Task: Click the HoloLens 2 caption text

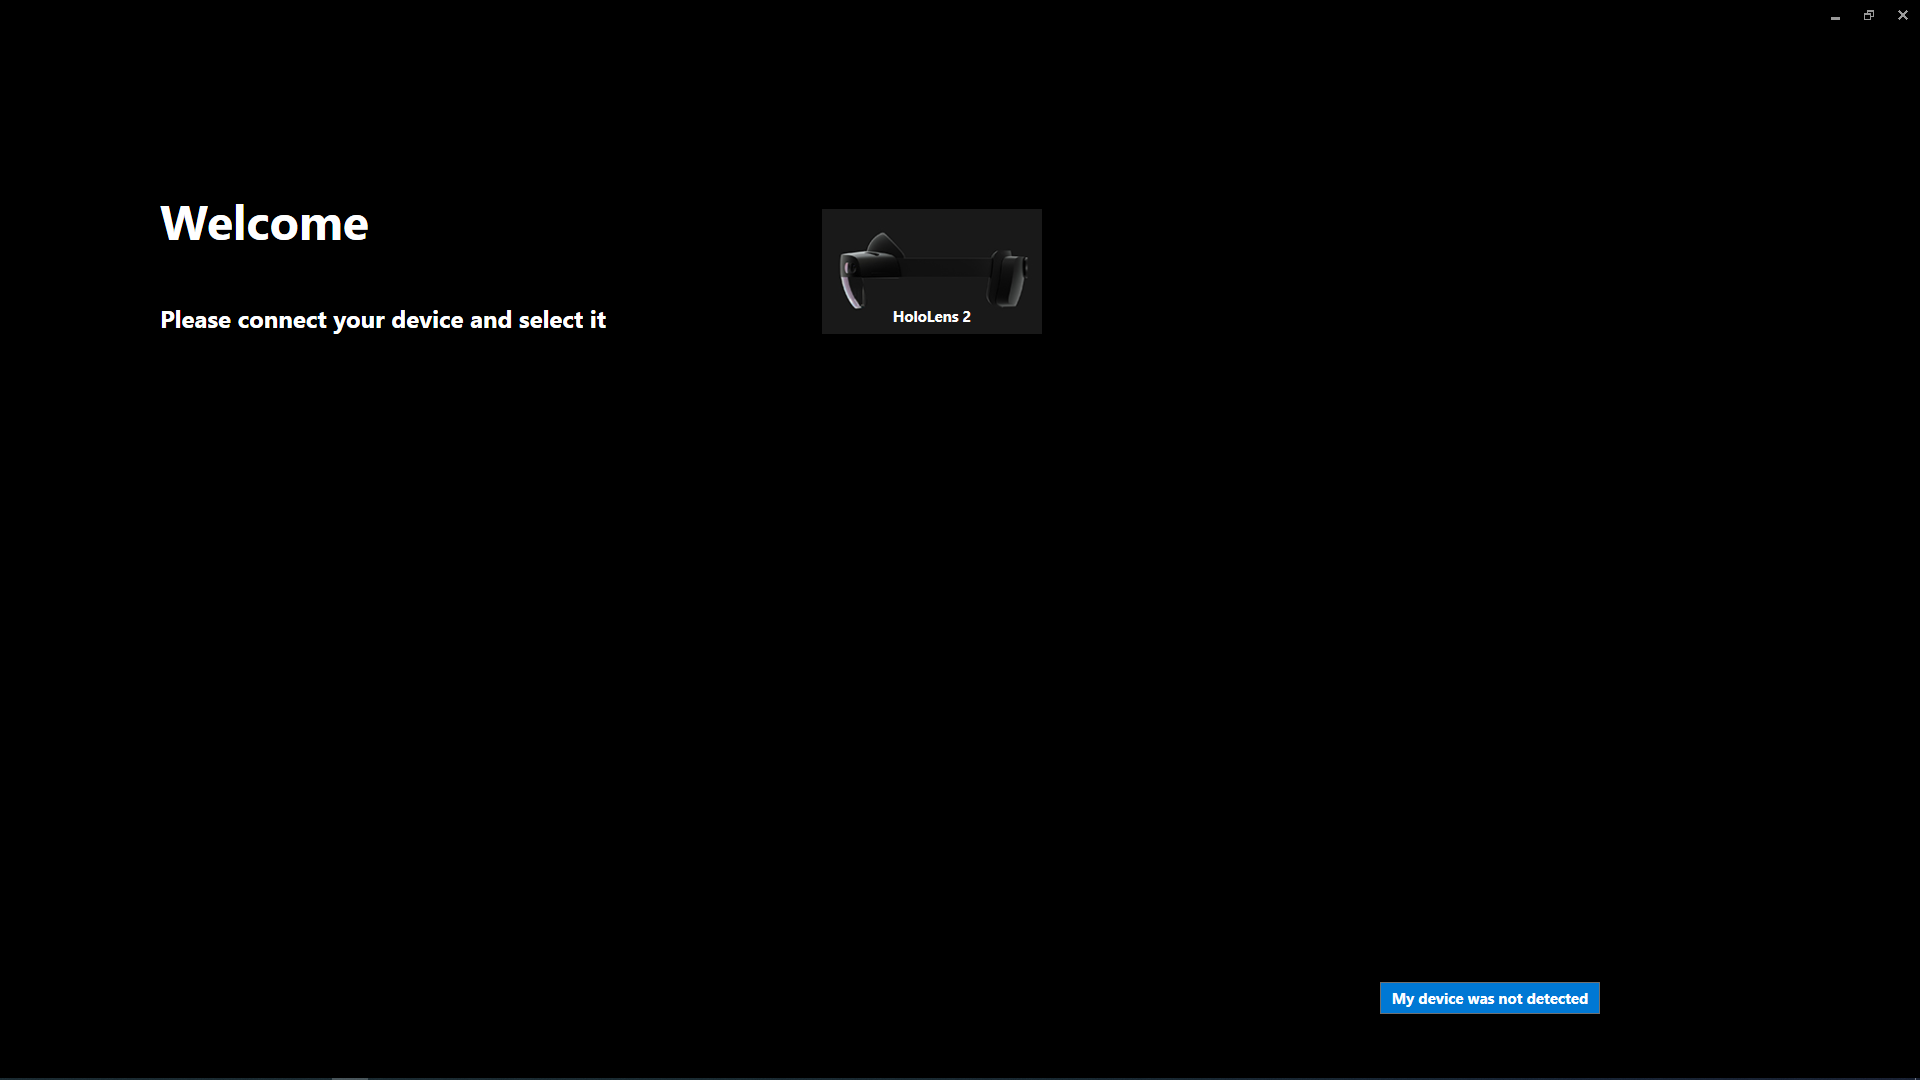Action: (x=931, y=317)
